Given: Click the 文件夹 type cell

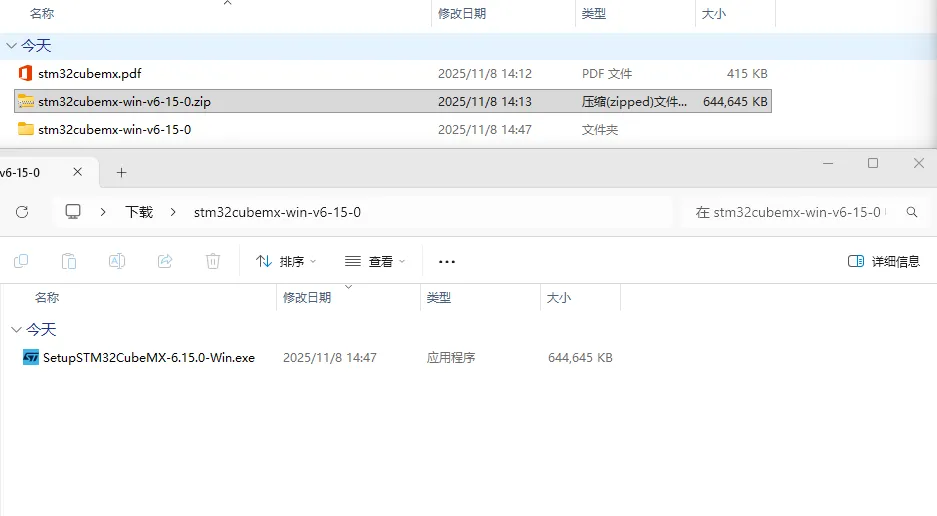Looking at the screenshot, I should coord(600,130).
